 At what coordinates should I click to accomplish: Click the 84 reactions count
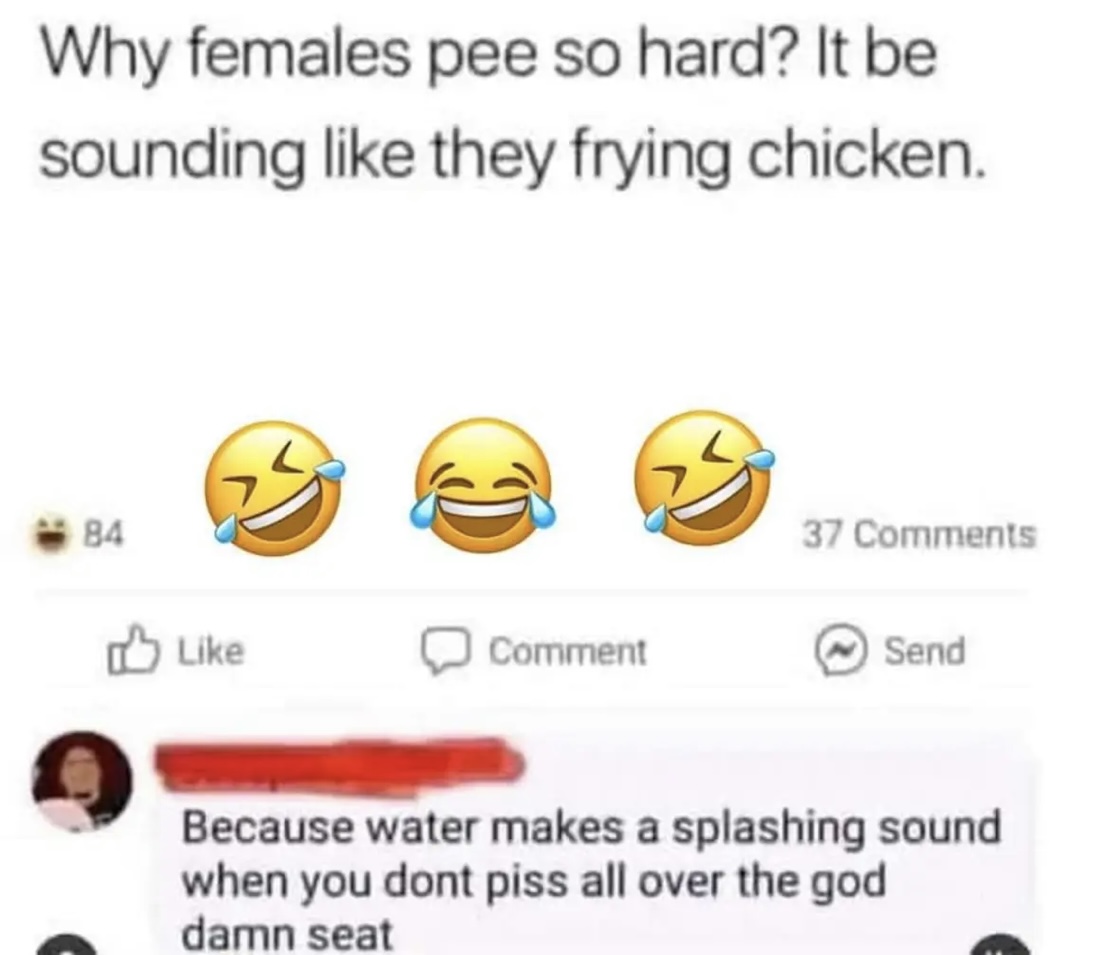105,533
